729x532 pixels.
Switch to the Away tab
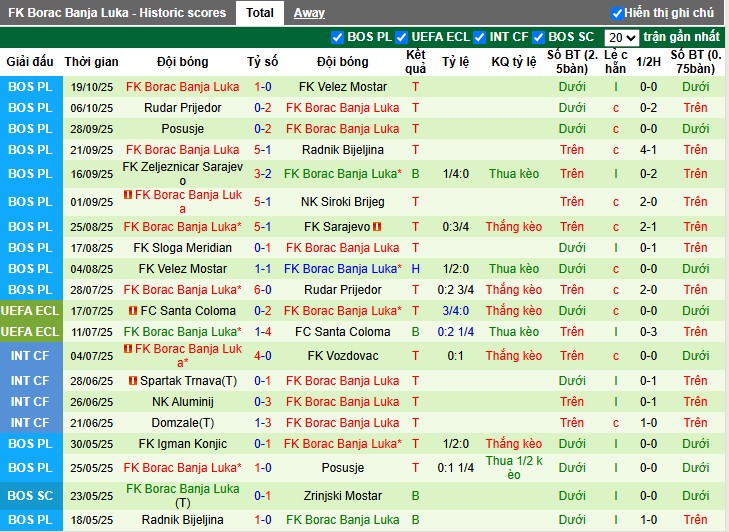point(309,13)
